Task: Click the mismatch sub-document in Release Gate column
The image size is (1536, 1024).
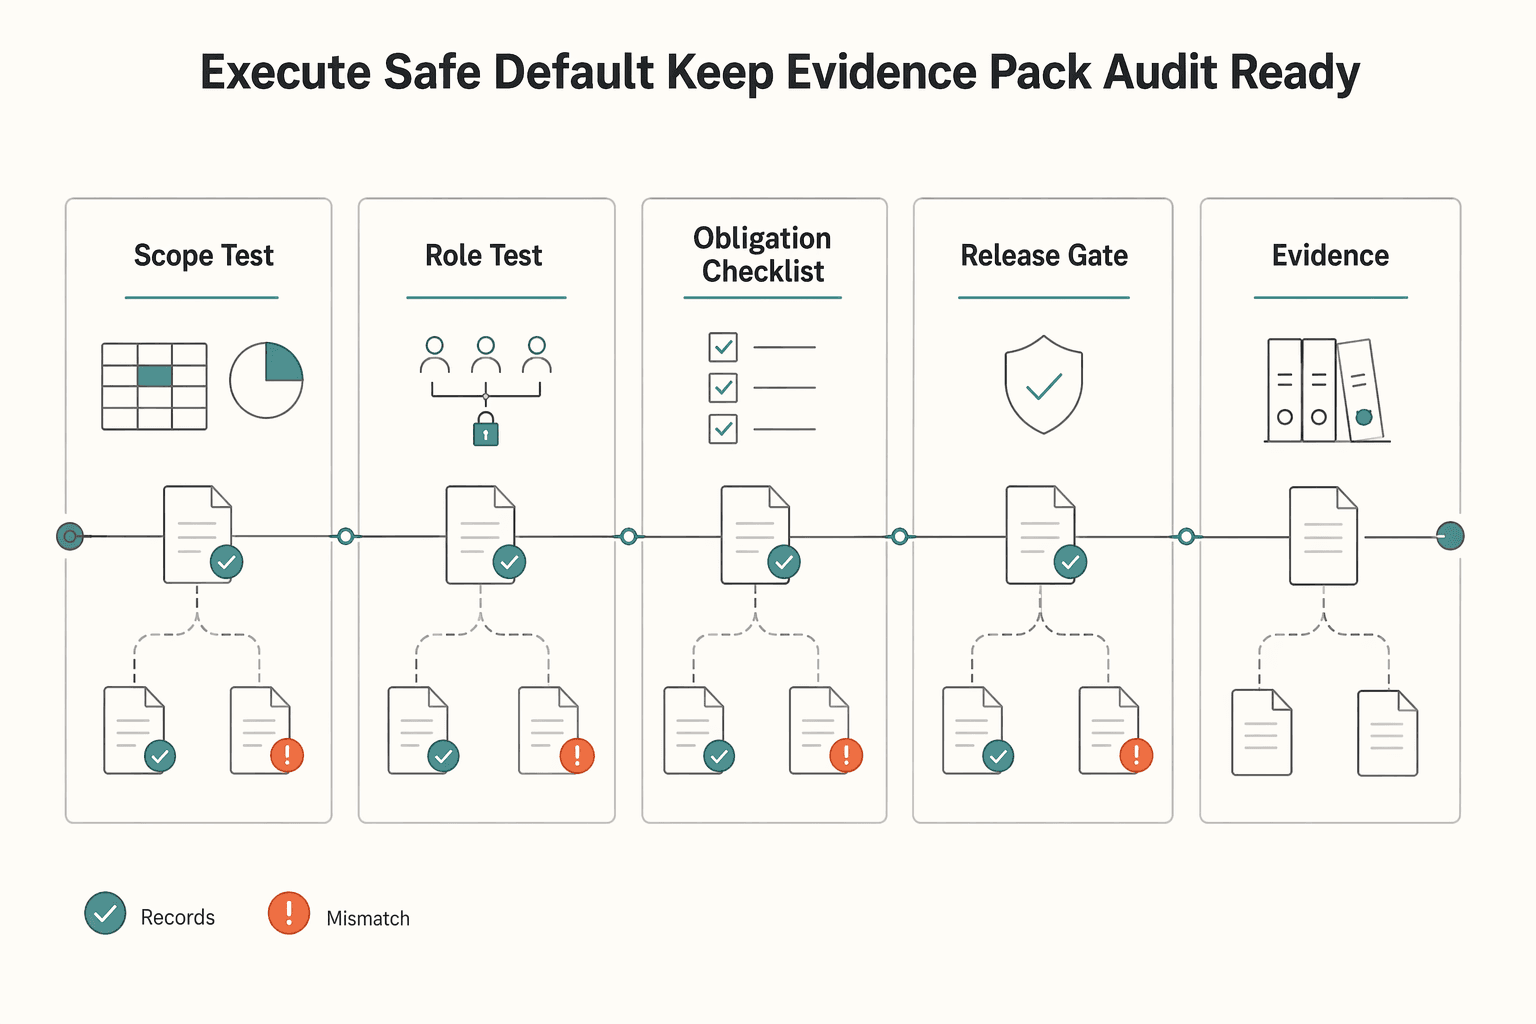Action: (1116, 730)
